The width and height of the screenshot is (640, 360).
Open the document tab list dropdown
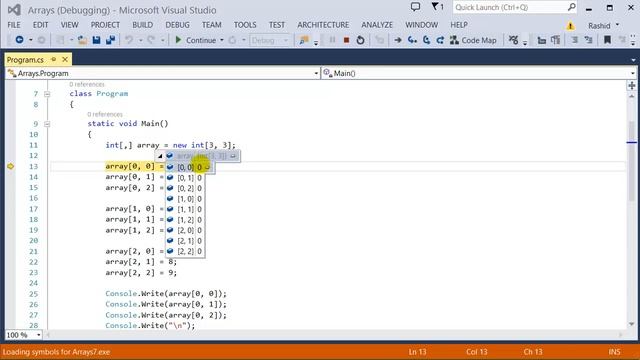pyautogui.click(x=633, y=60)
